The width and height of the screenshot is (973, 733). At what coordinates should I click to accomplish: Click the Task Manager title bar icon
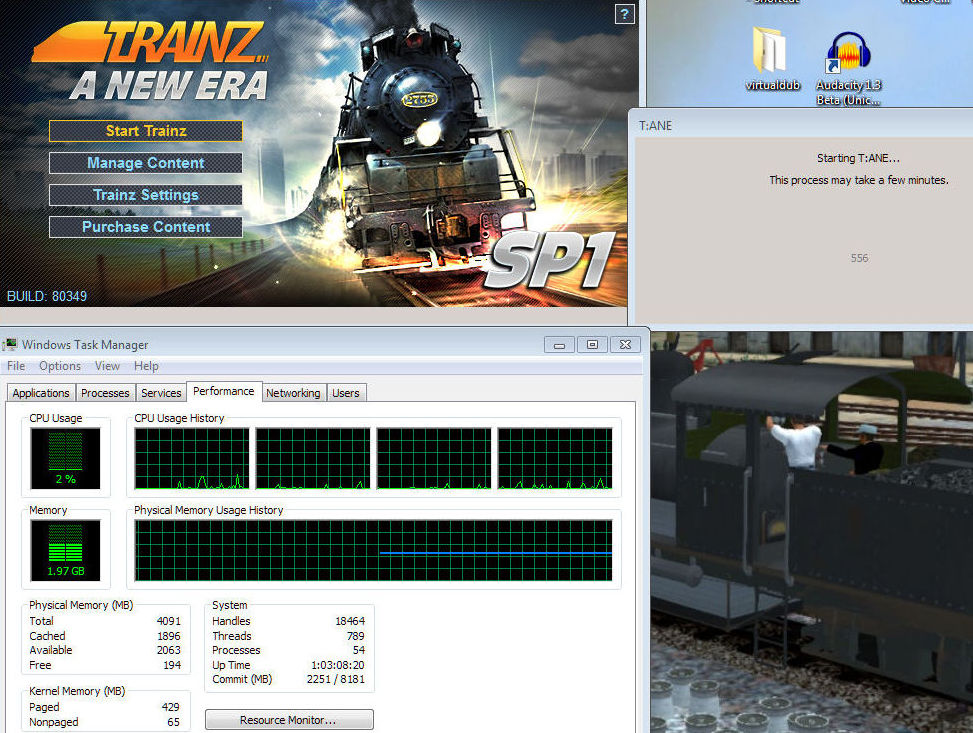click(x=9, y=344)
